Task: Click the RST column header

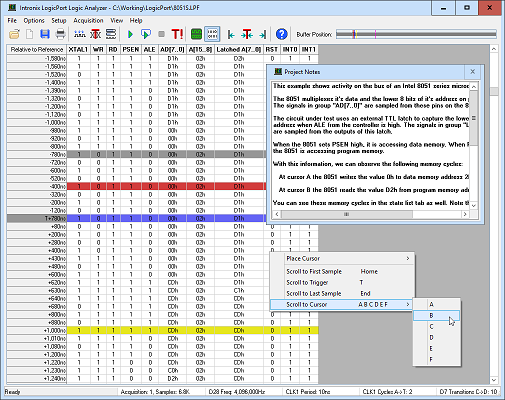Action: click(x=272, y=49)
